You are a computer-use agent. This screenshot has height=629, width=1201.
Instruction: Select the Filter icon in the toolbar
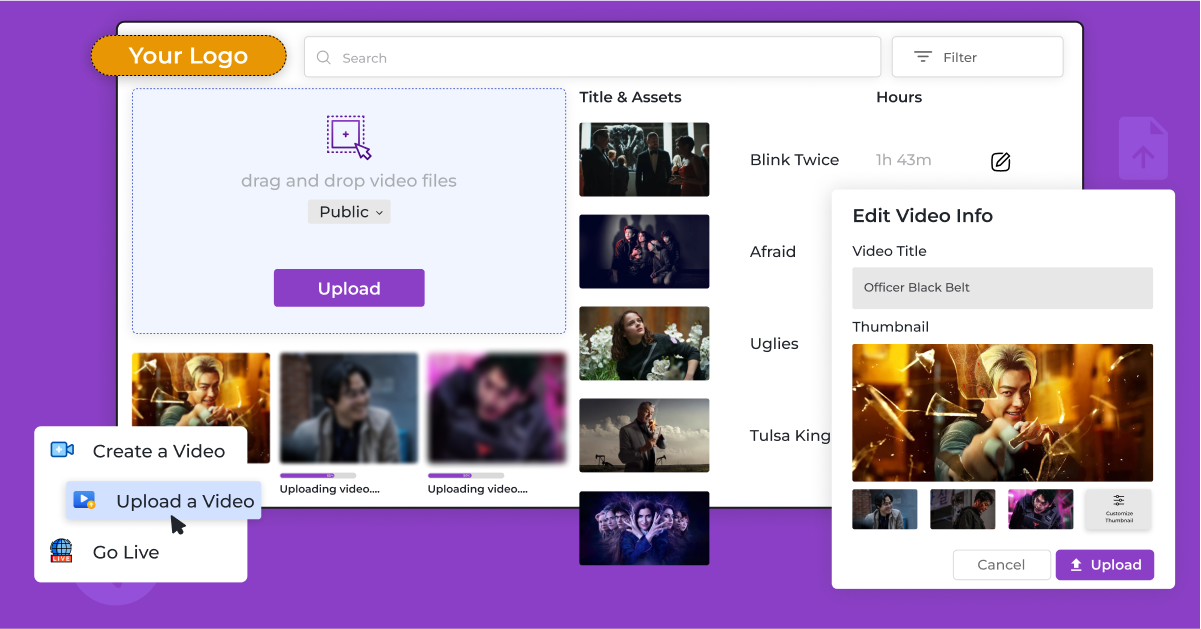point(921,56)
